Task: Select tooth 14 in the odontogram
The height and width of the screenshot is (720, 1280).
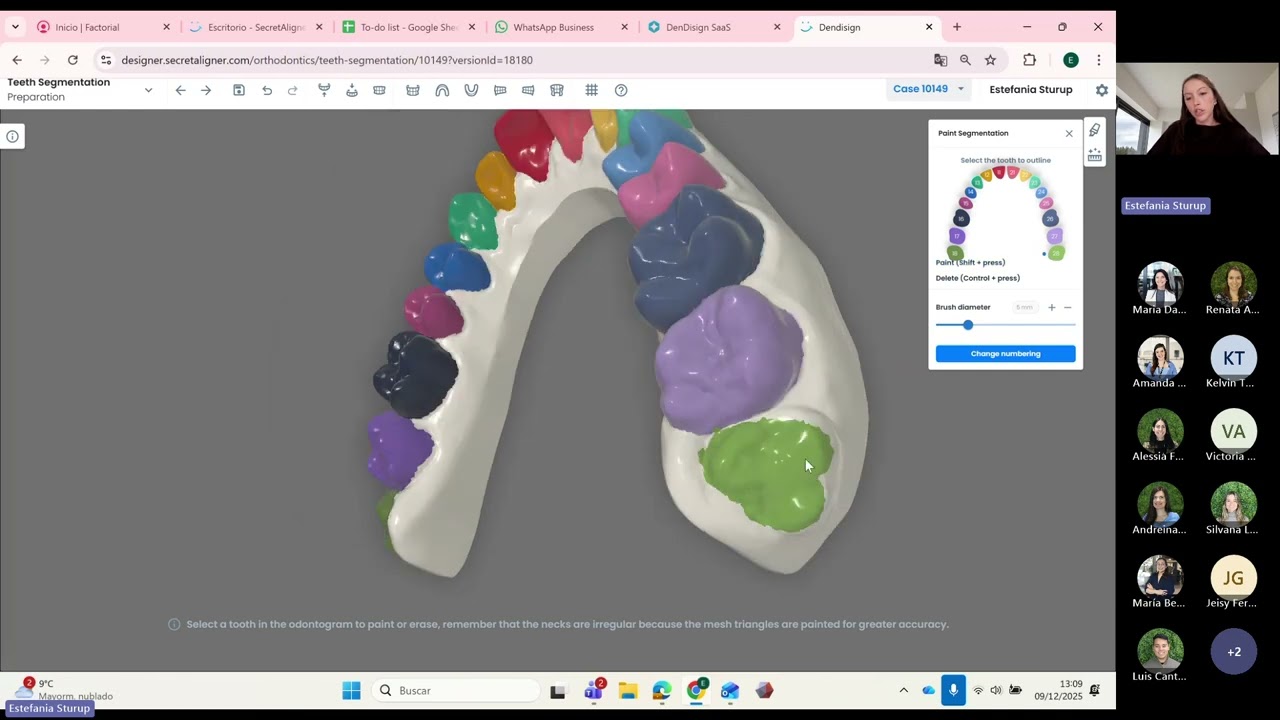Action: pos(970,192)
